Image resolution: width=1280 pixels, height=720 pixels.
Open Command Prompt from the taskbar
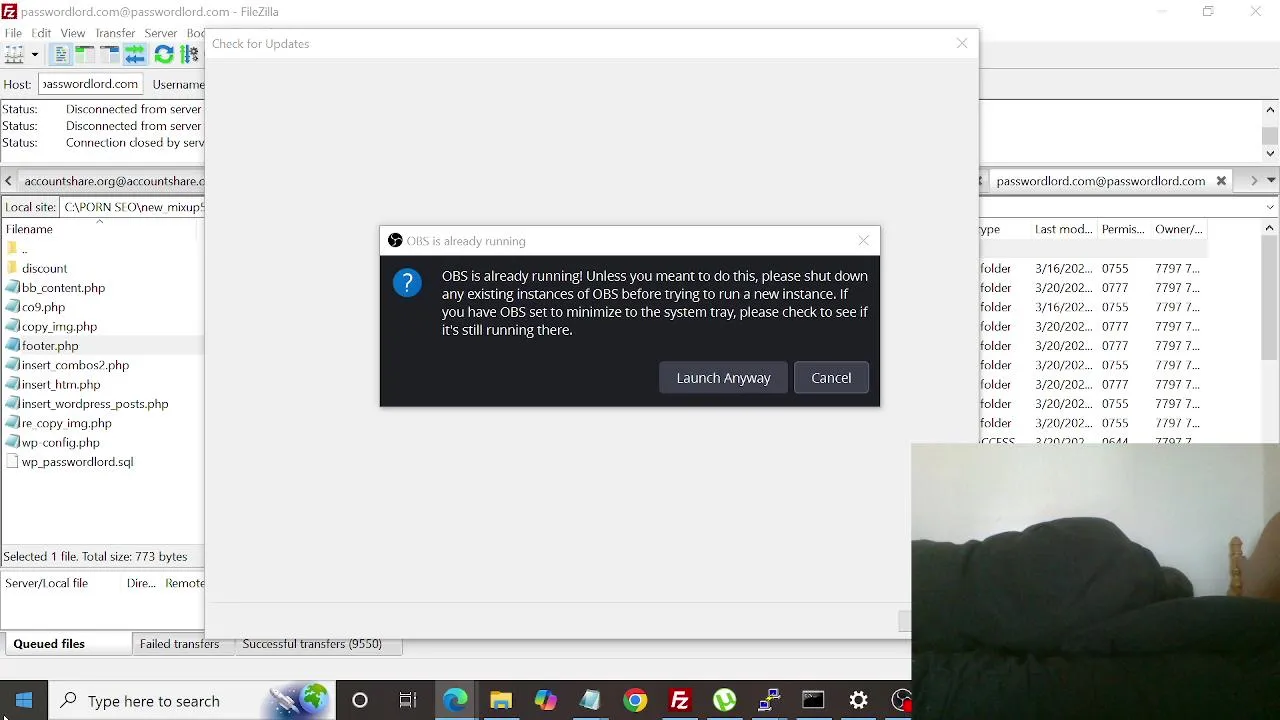click(813, 701)
